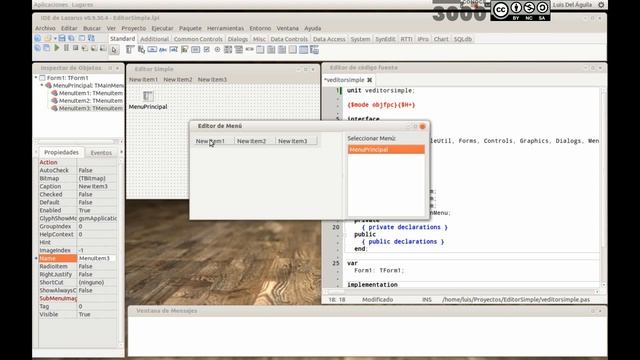Open the Data Access palette tab
The height and width of the screenshot is (360, 640).
(x=329, y=39)
